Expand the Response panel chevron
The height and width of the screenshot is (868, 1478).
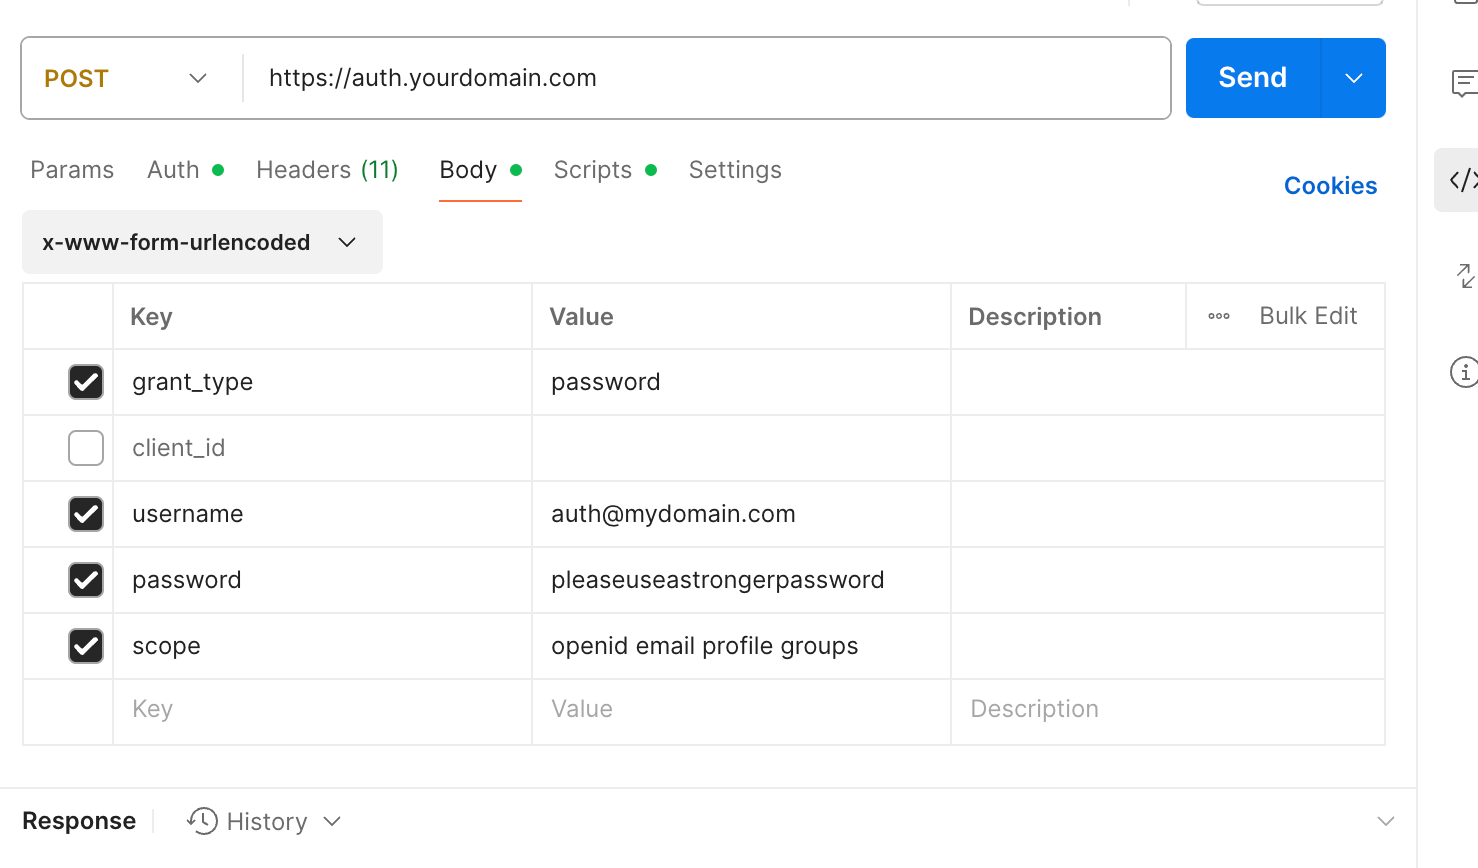pyautogui.click(x=1386, y=821)
